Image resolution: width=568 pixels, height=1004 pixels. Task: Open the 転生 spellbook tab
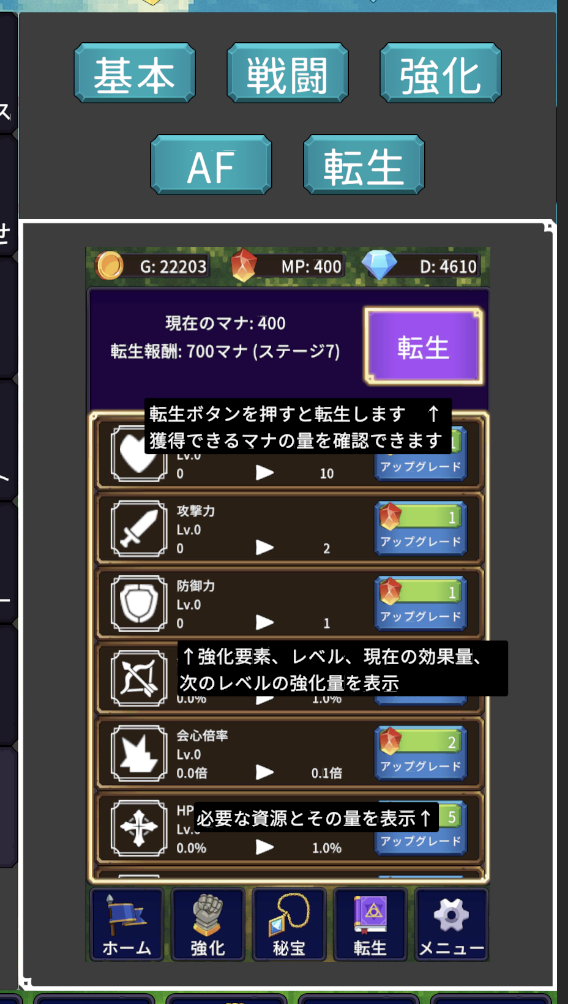point(370,924)
